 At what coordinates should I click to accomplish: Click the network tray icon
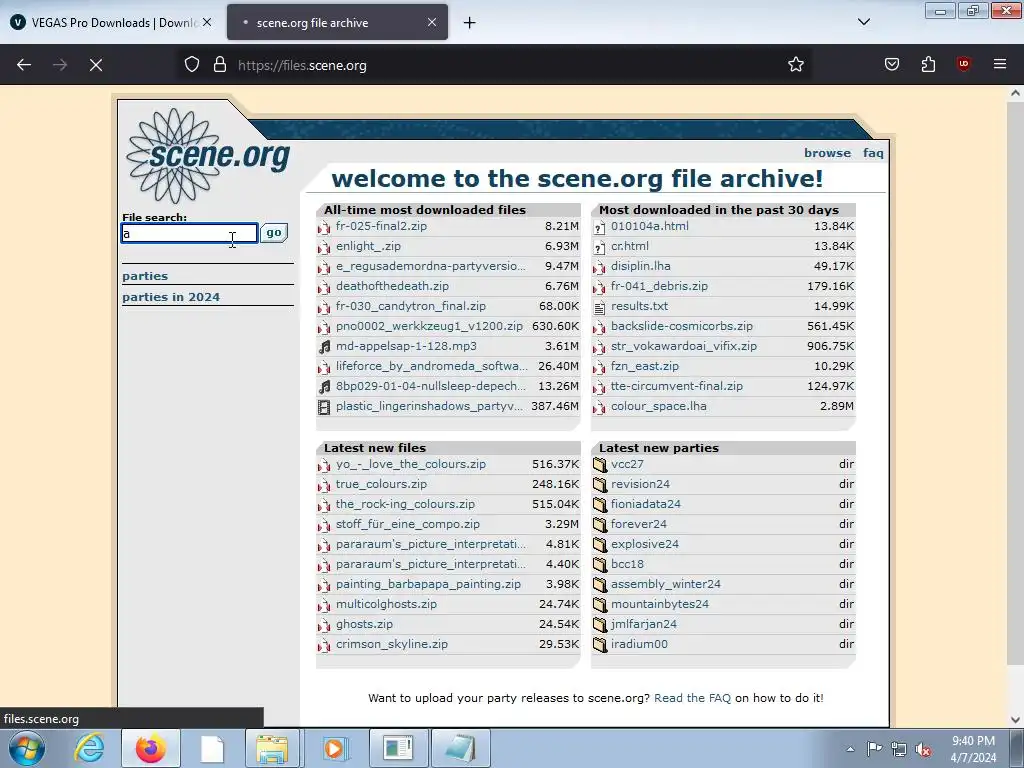coord(899,750)
